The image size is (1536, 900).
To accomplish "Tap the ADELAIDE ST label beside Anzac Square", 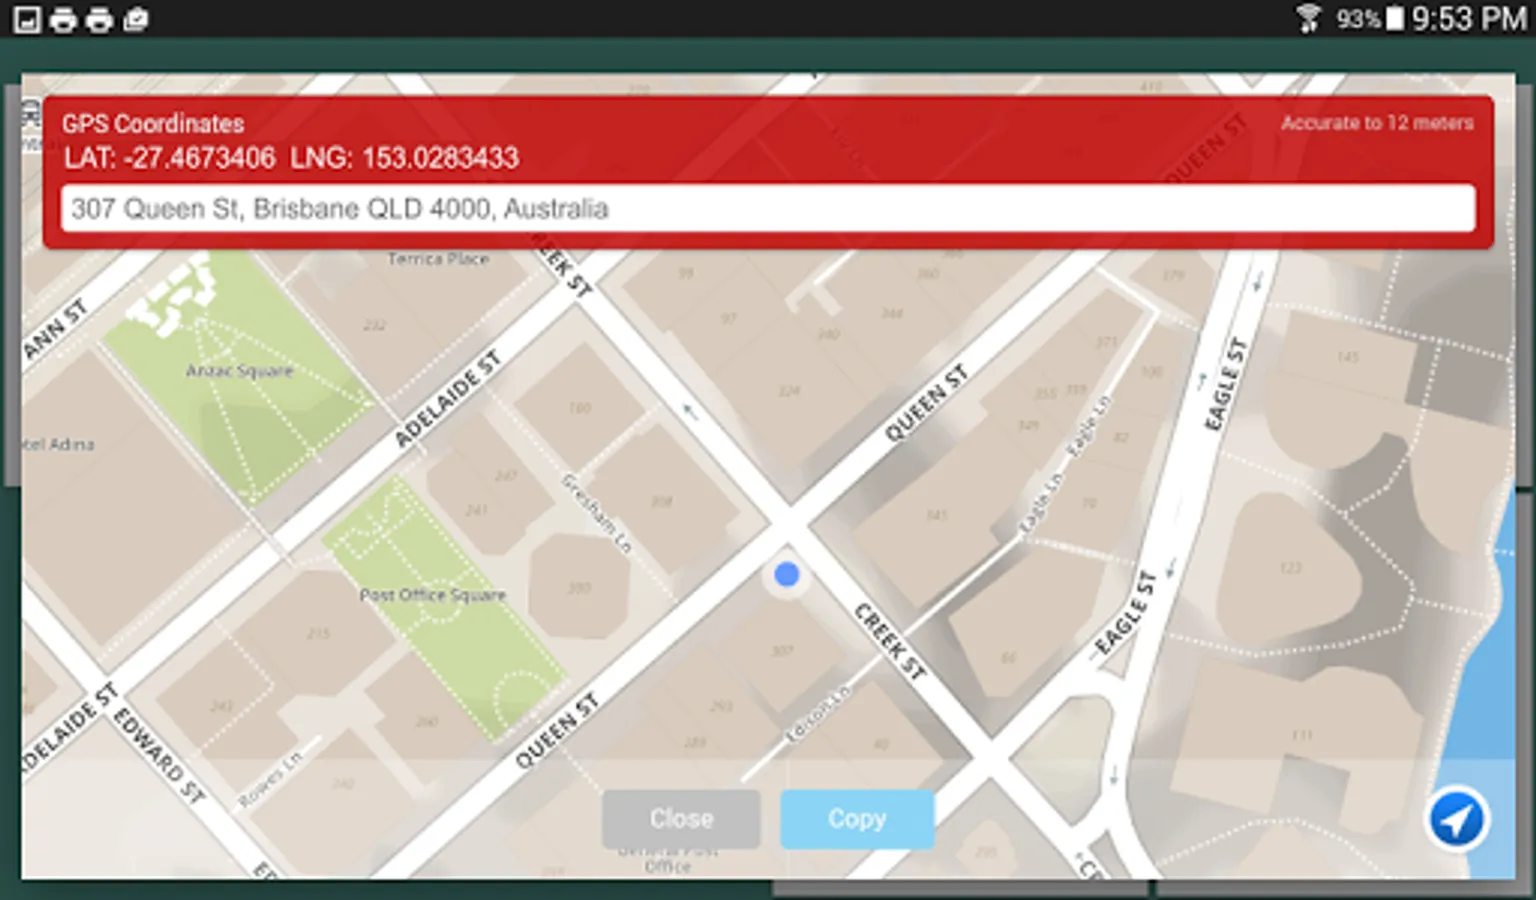I will 447,399.
